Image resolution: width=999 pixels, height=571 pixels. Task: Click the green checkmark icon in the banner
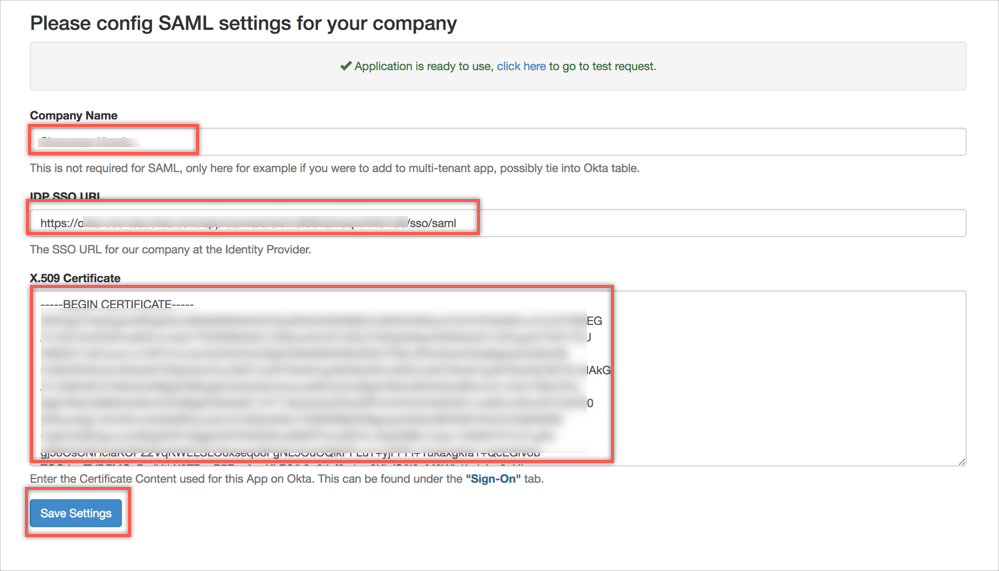[345, 66]
